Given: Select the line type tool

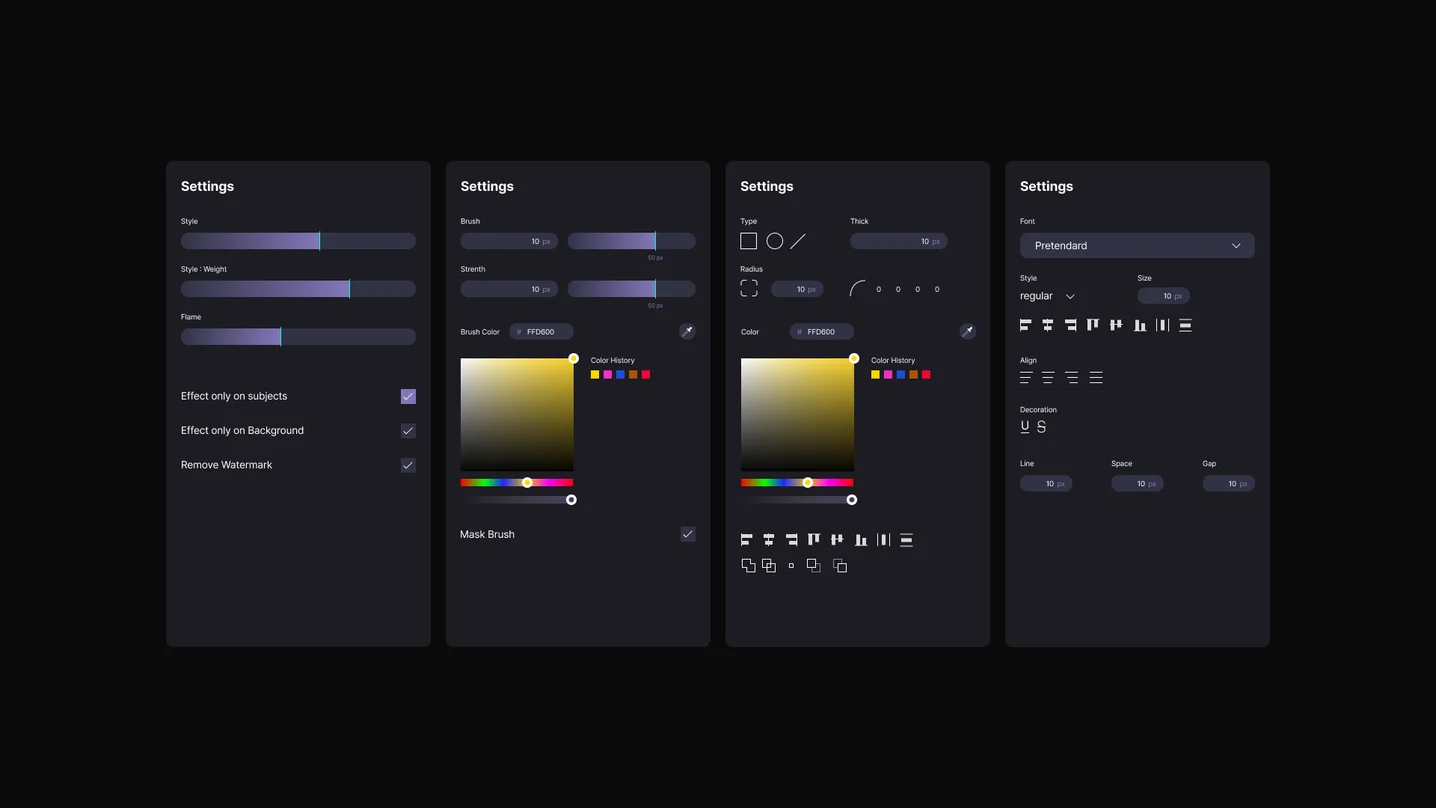Looking at the screenshot, I should (799, 240).
